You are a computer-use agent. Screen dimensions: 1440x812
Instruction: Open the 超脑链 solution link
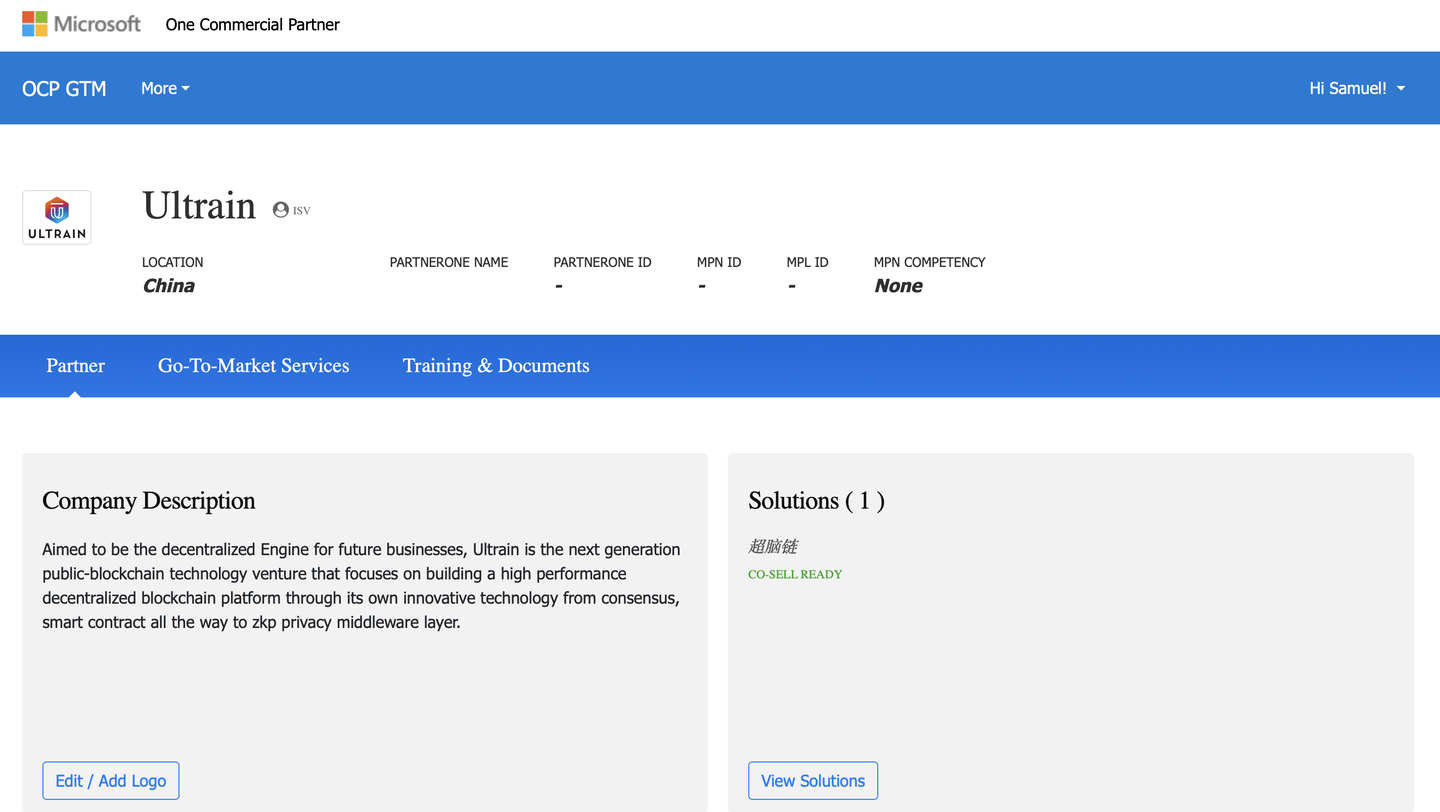(x=773, y=547)
